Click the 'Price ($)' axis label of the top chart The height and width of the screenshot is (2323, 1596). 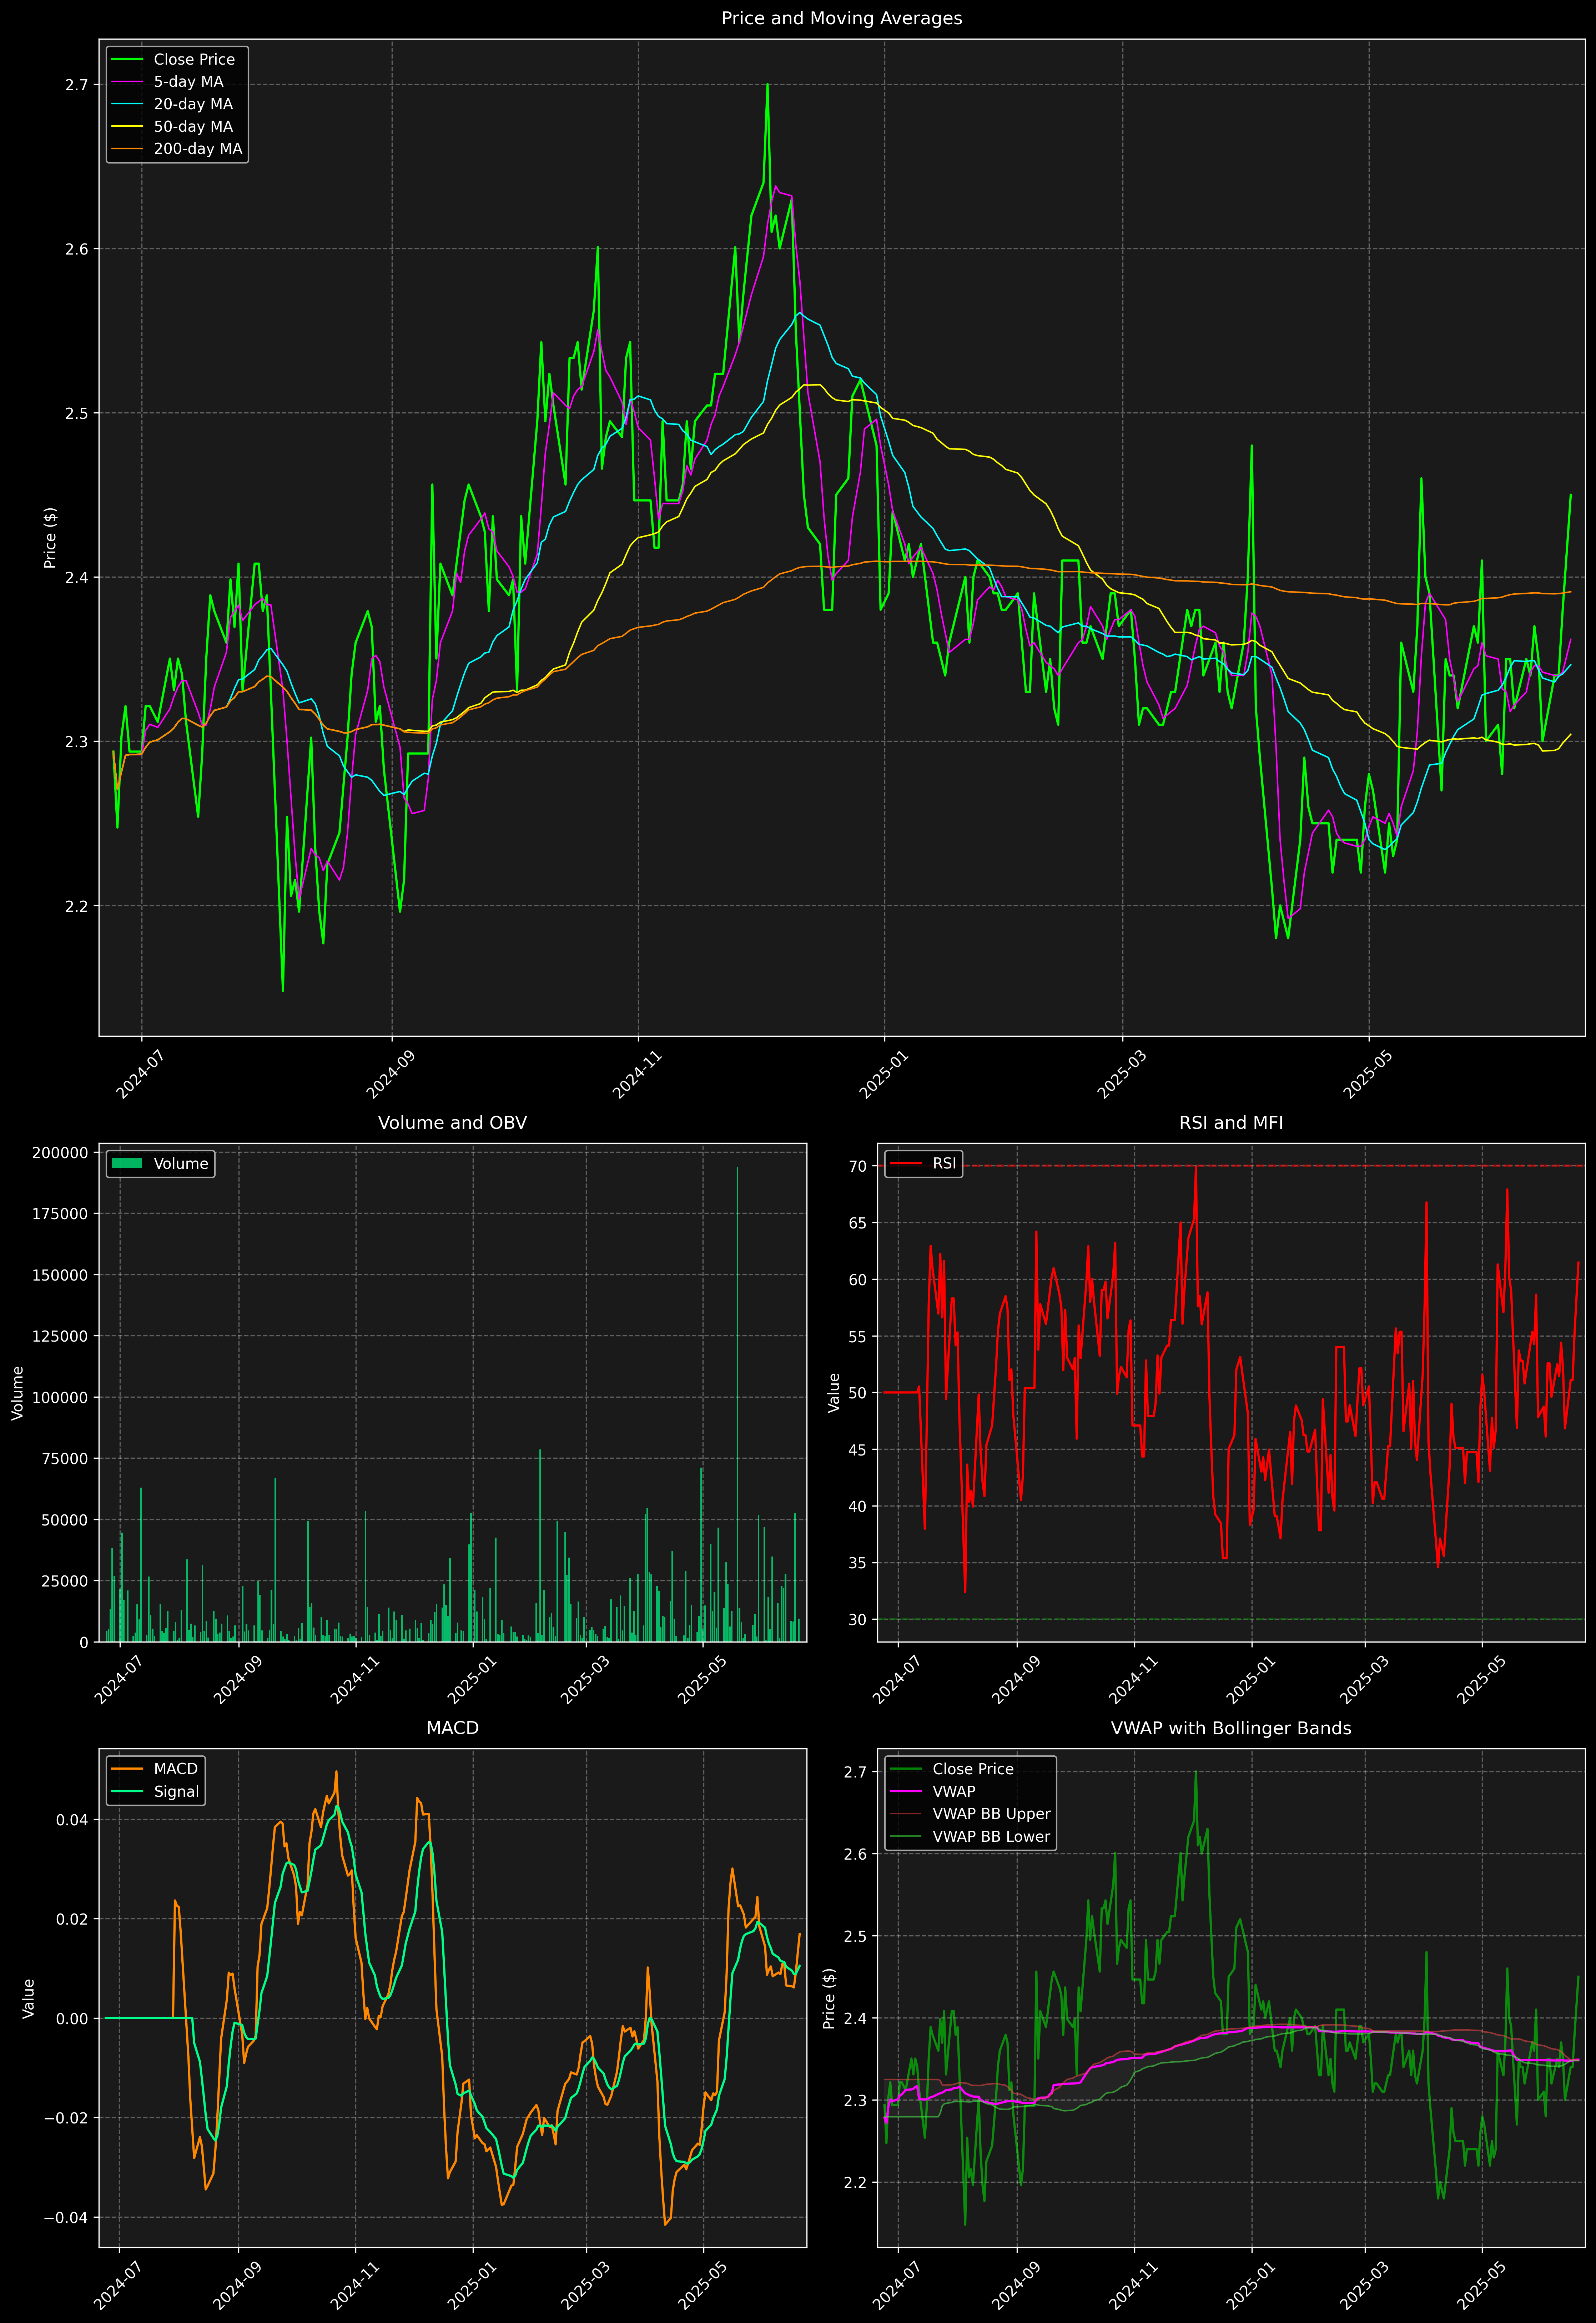[x=50, y=538]
